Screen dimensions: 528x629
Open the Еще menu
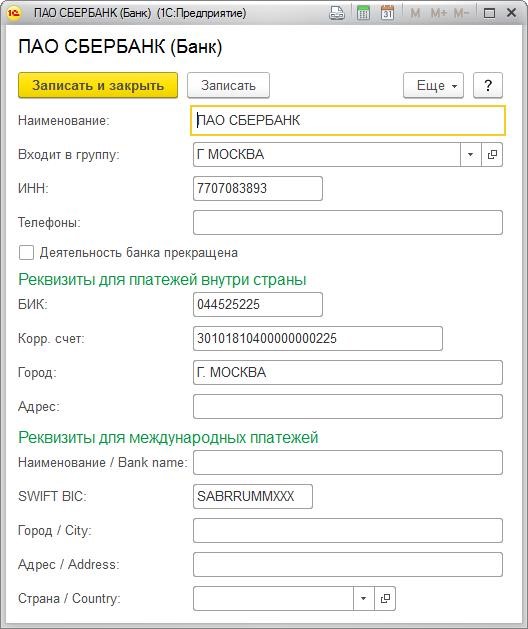[433, 85]
